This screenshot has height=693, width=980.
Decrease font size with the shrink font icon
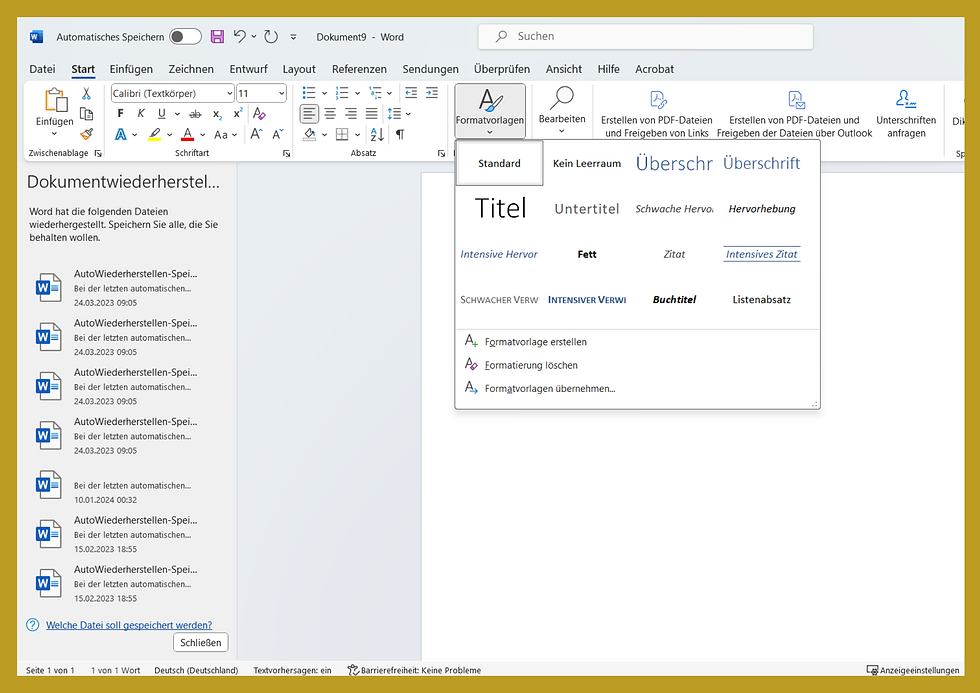[277, 134]
